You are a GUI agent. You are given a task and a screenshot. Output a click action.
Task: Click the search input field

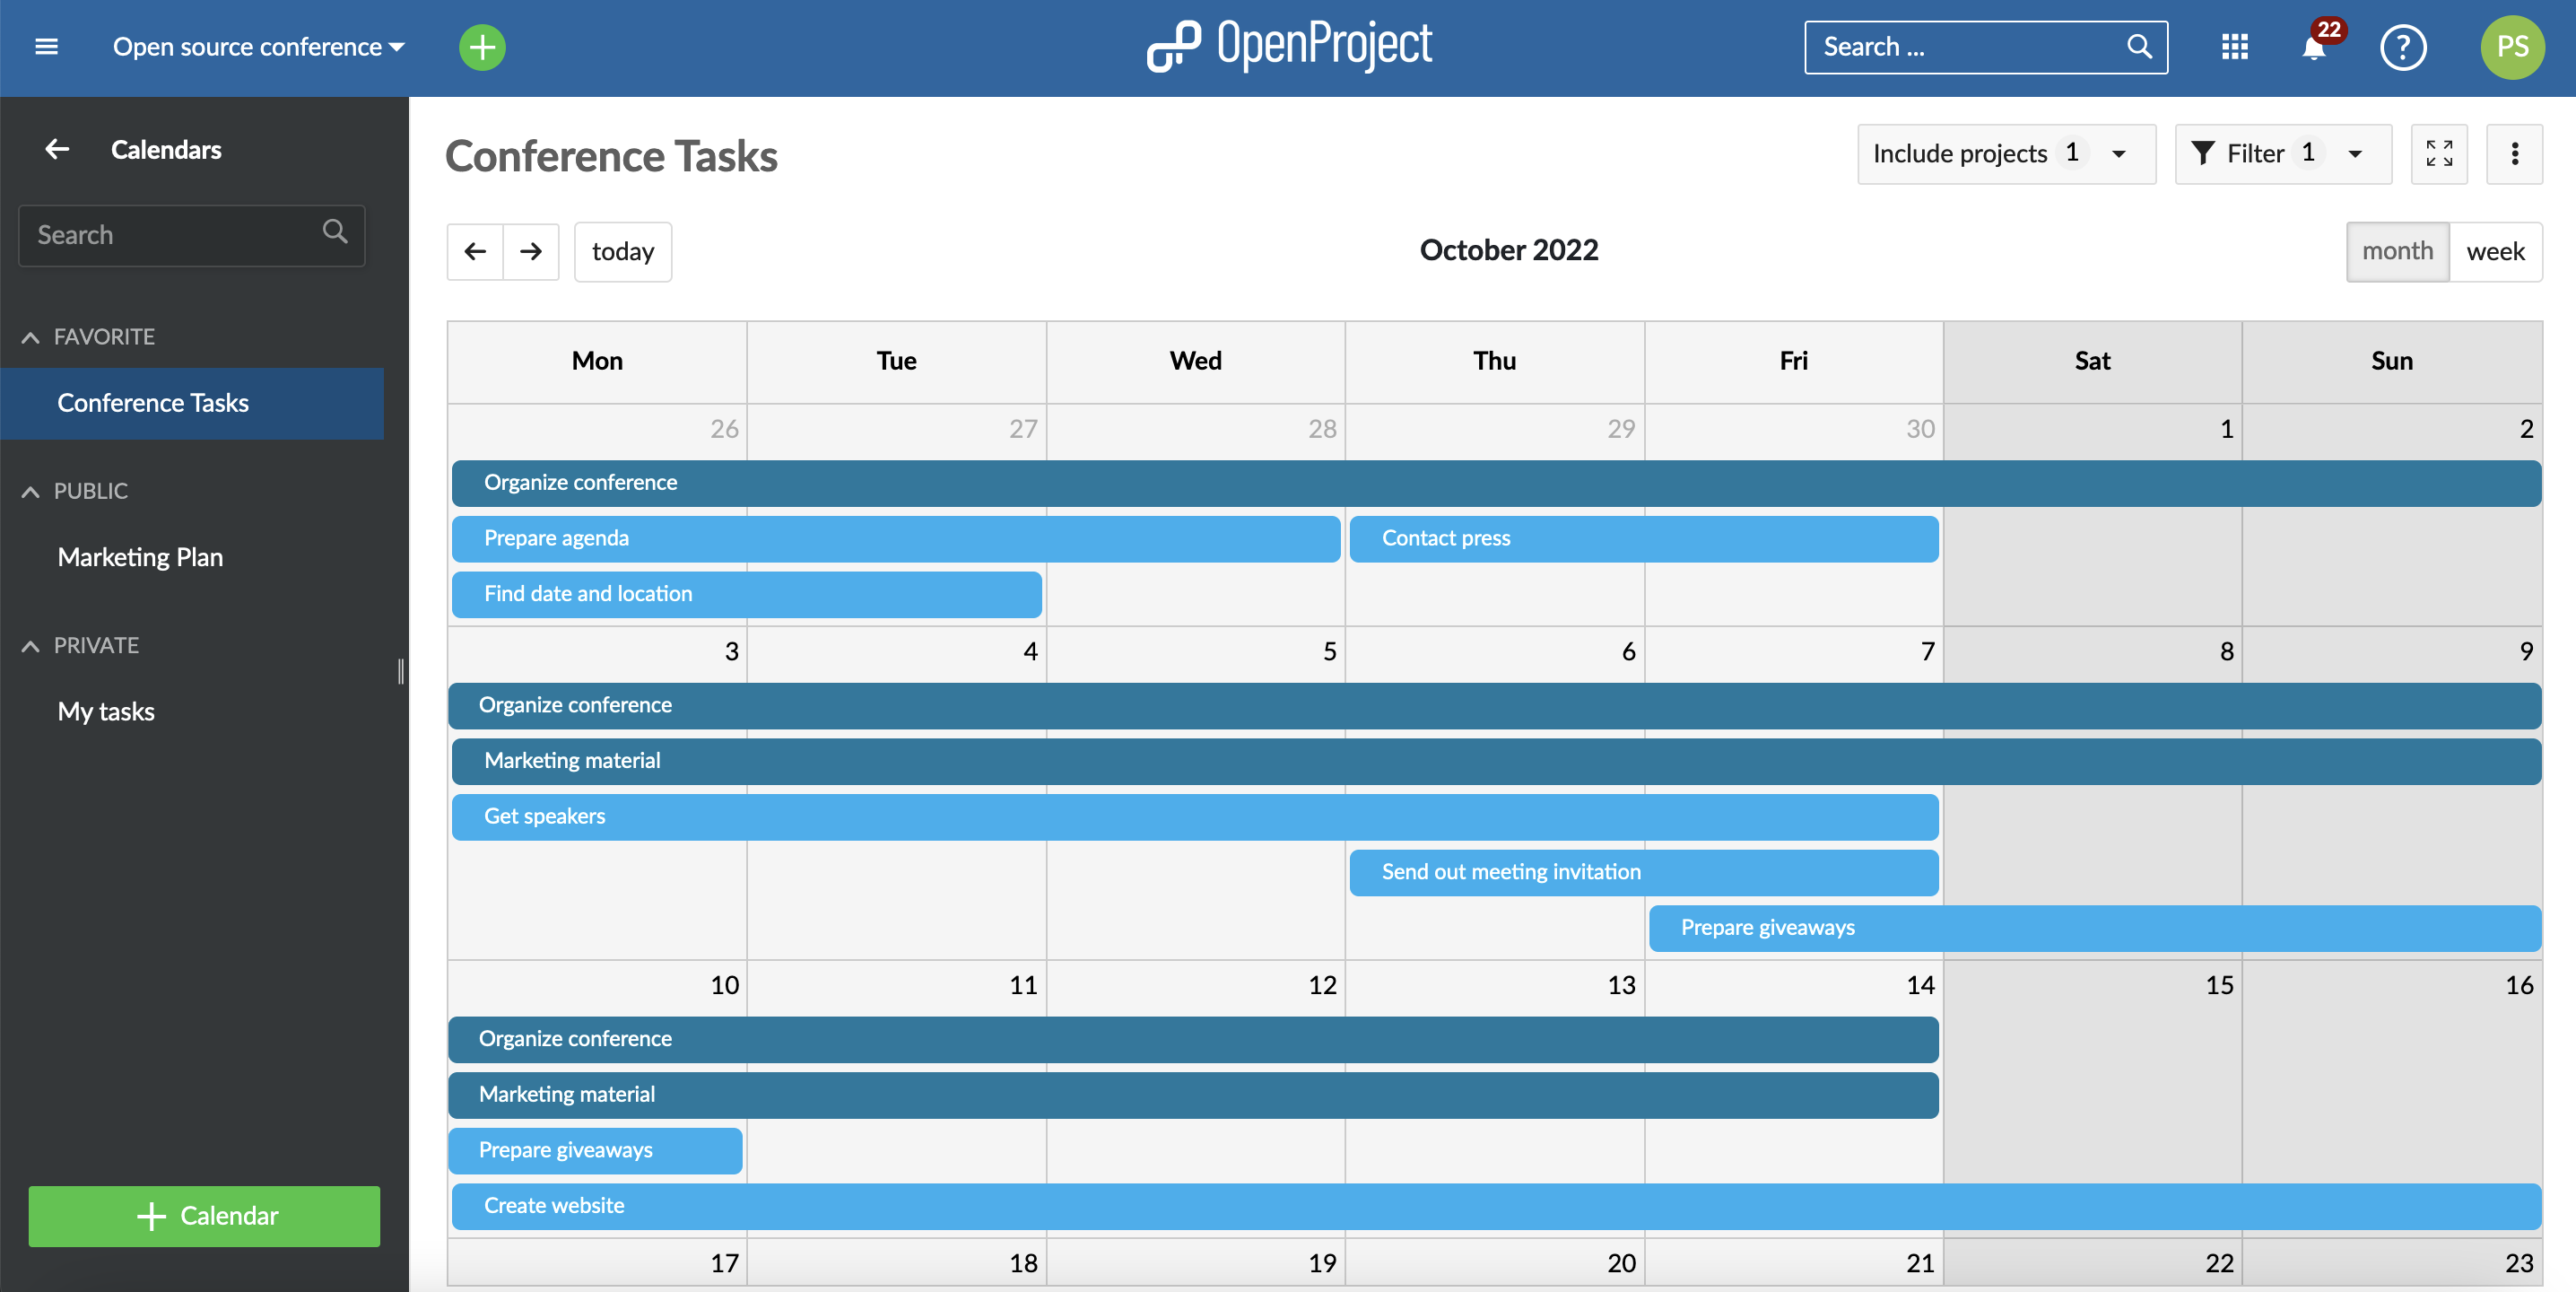(1963, 45)
